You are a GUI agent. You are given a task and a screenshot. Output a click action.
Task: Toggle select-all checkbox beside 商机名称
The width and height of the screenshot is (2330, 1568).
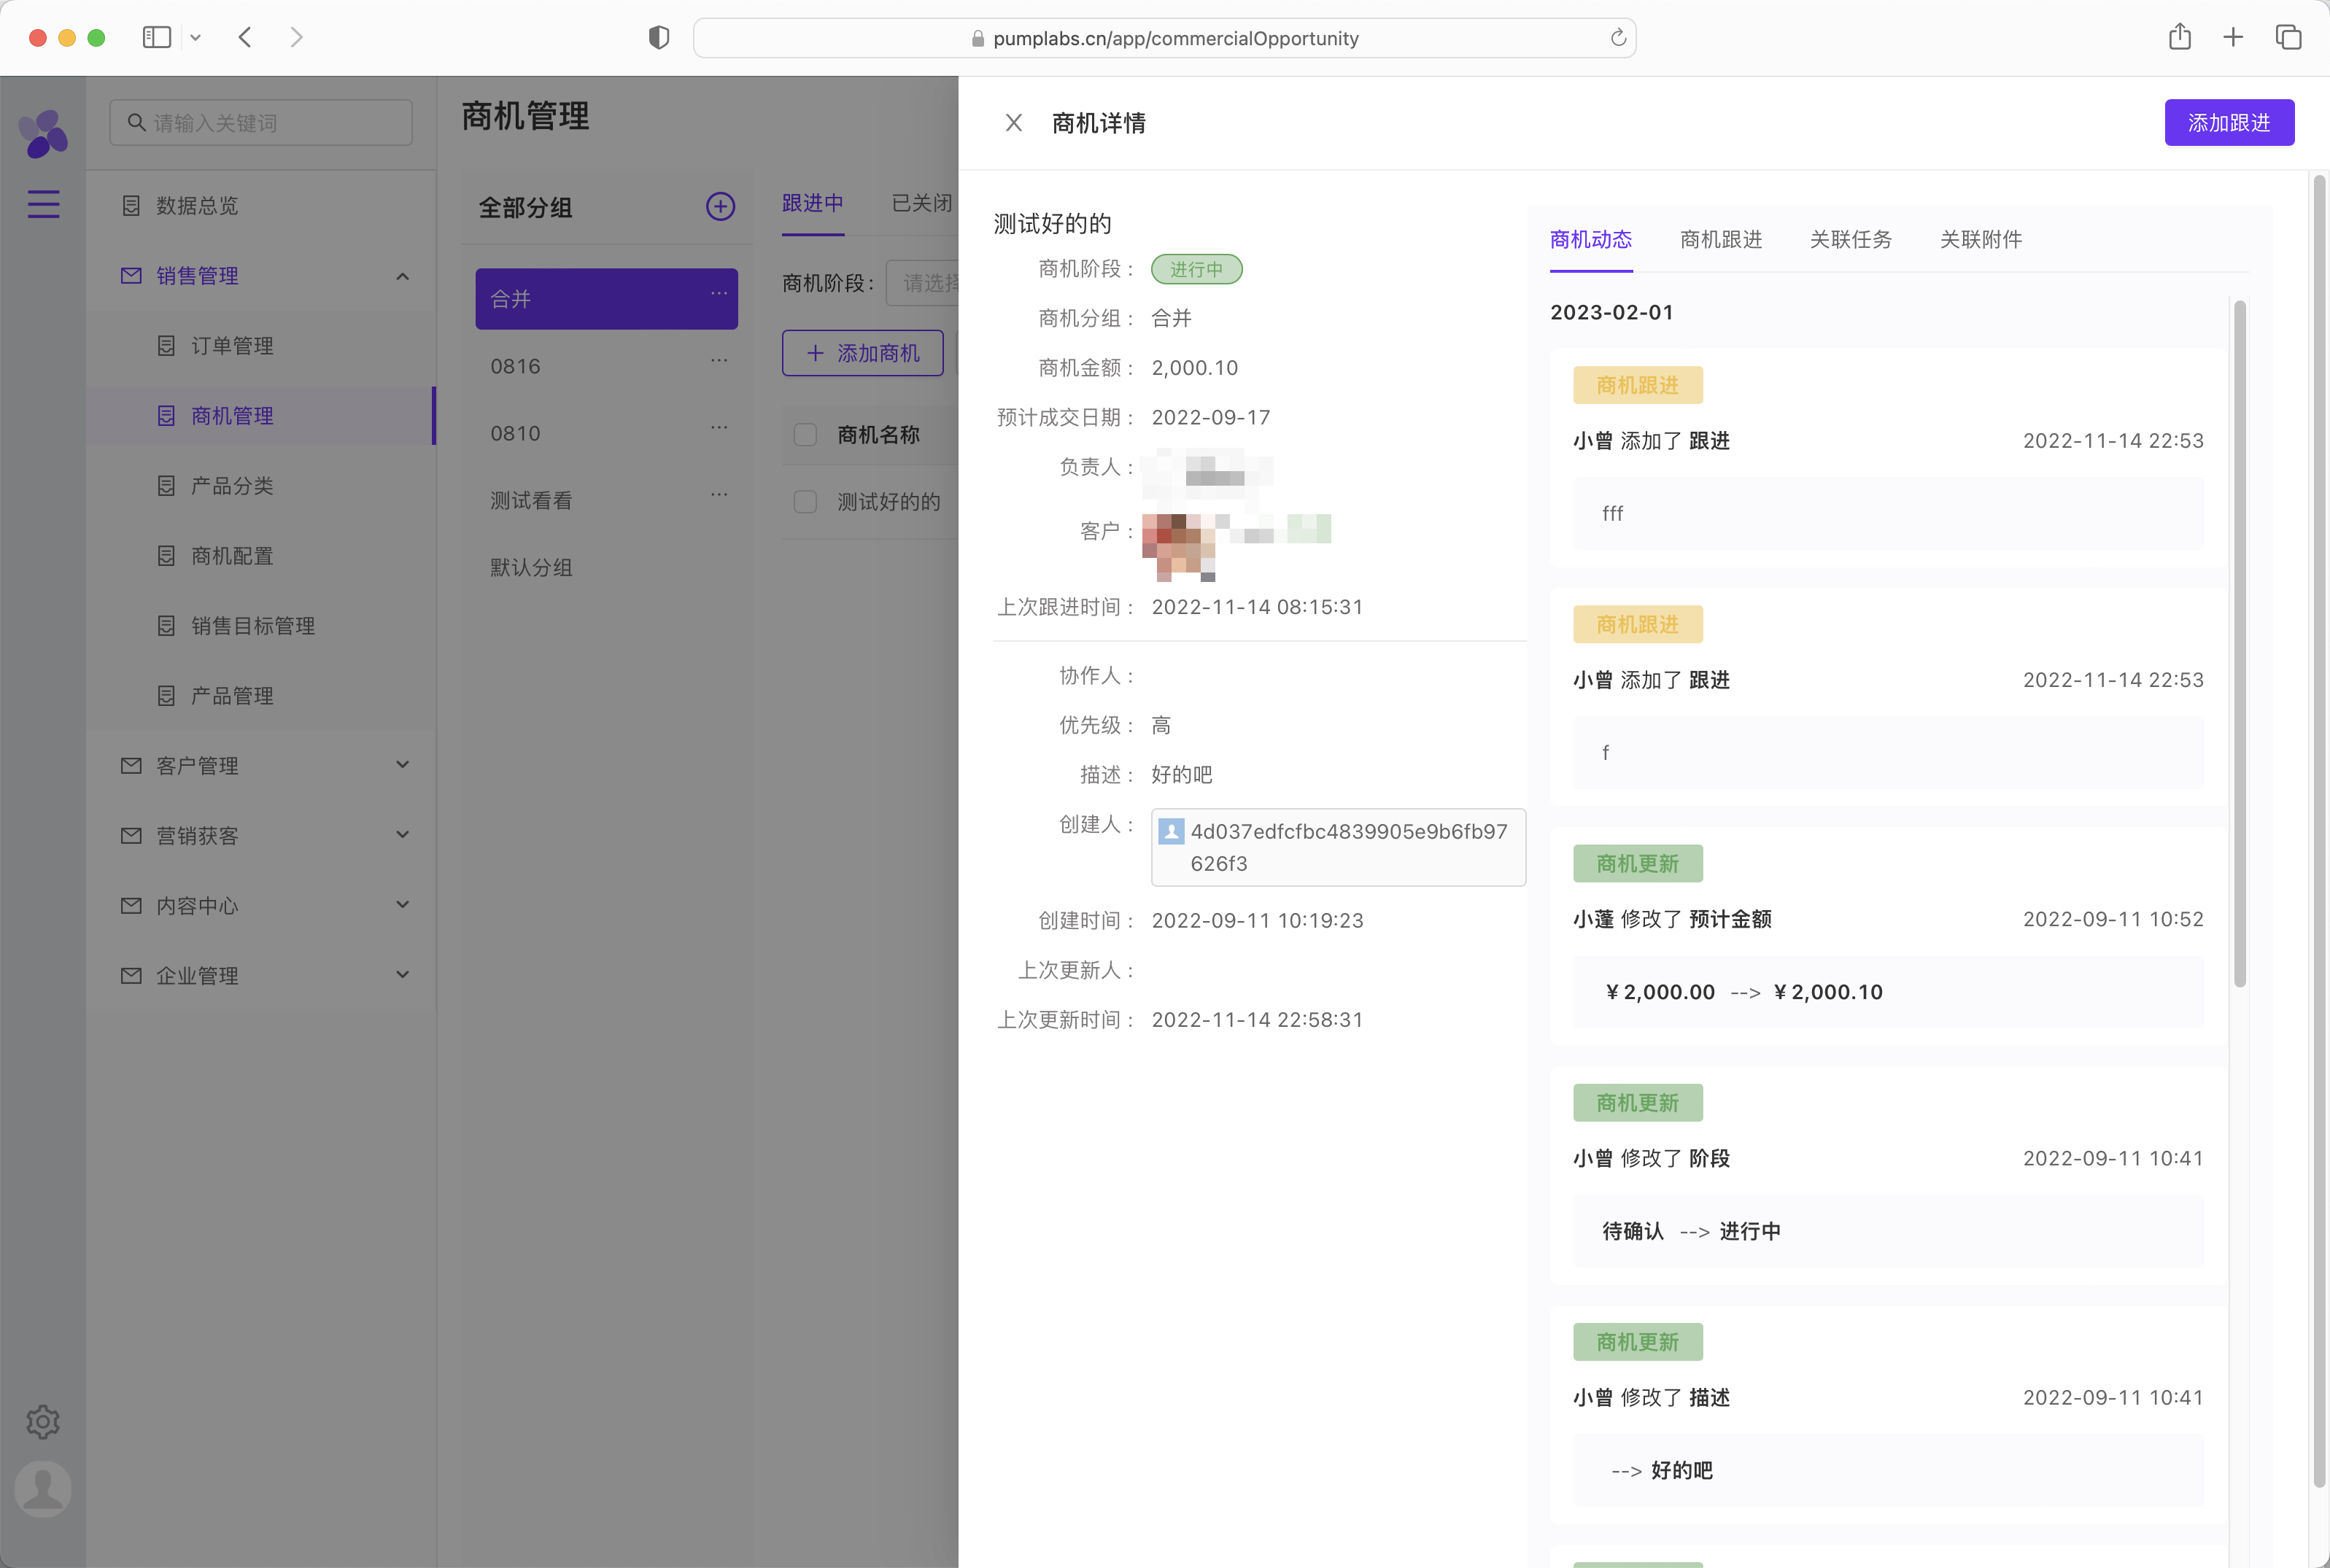[x=805, y=435]
